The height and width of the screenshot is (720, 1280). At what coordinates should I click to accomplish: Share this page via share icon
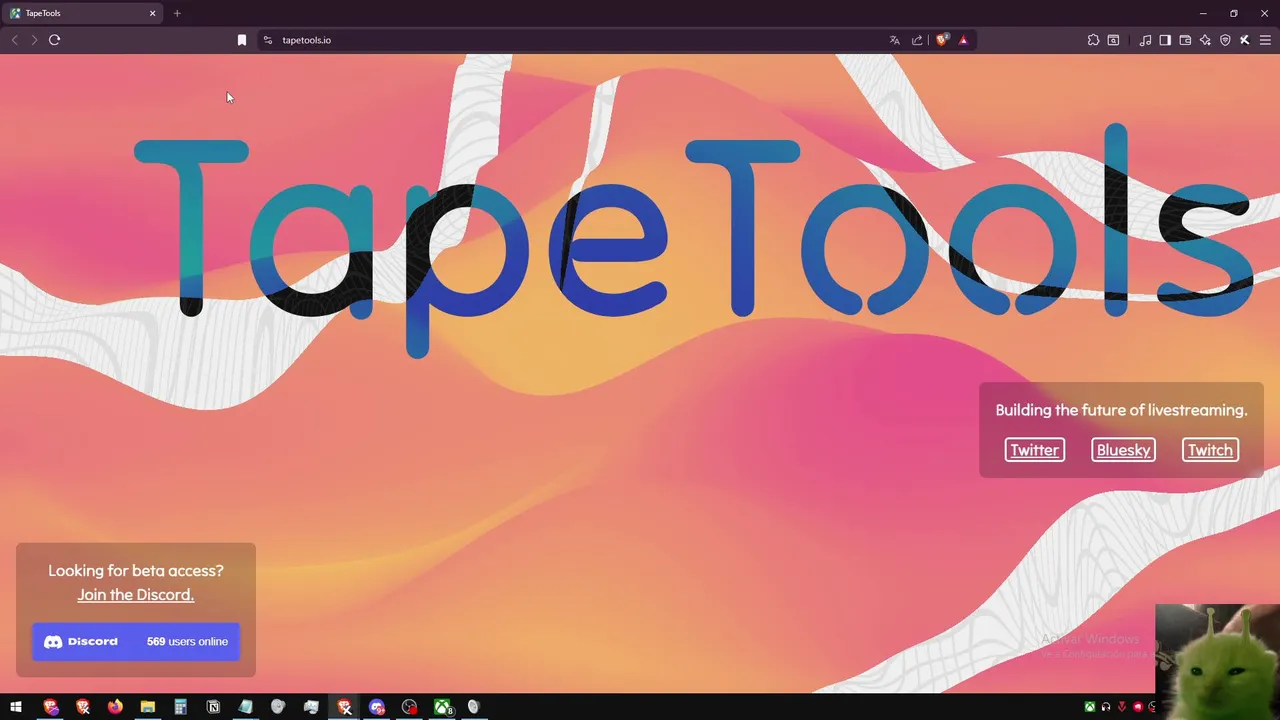point(917,40)
